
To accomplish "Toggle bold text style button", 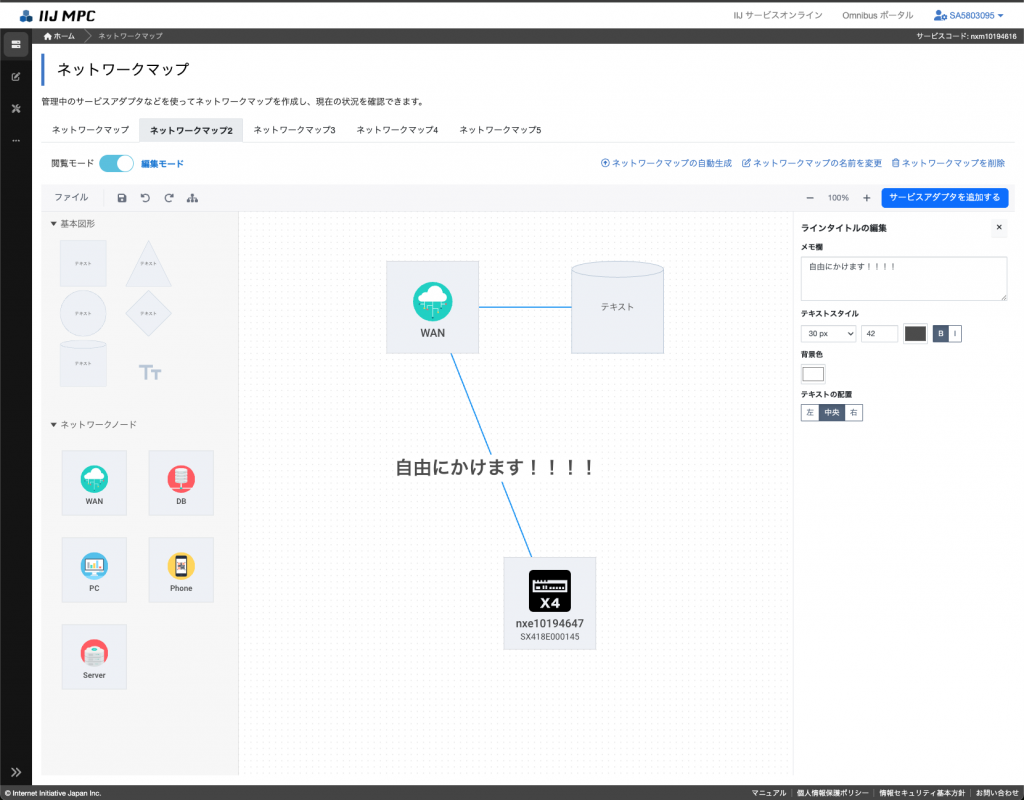I will 940,334.
